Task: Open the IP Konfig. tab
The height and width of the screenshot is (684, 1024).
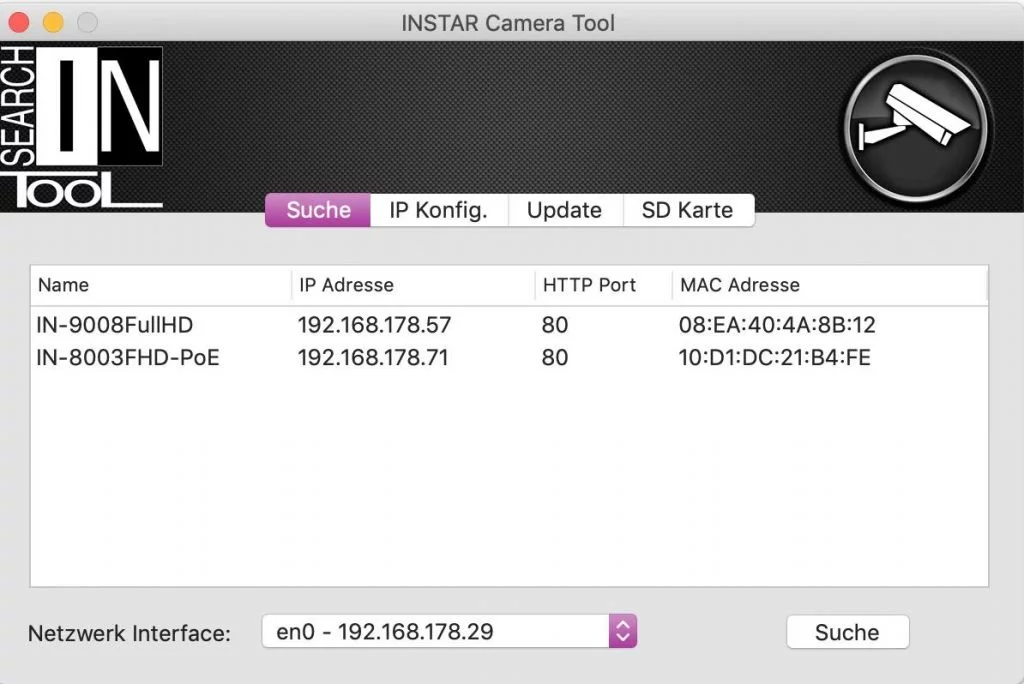Action: (439, 210)
